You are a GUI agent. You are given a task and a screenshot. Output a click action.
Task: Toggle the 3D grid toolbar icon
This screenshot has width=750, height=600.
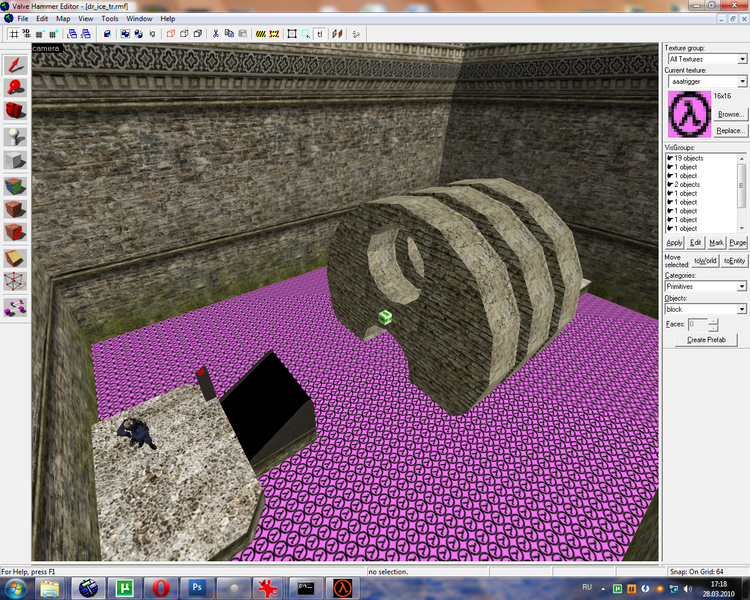pos(26,33)
